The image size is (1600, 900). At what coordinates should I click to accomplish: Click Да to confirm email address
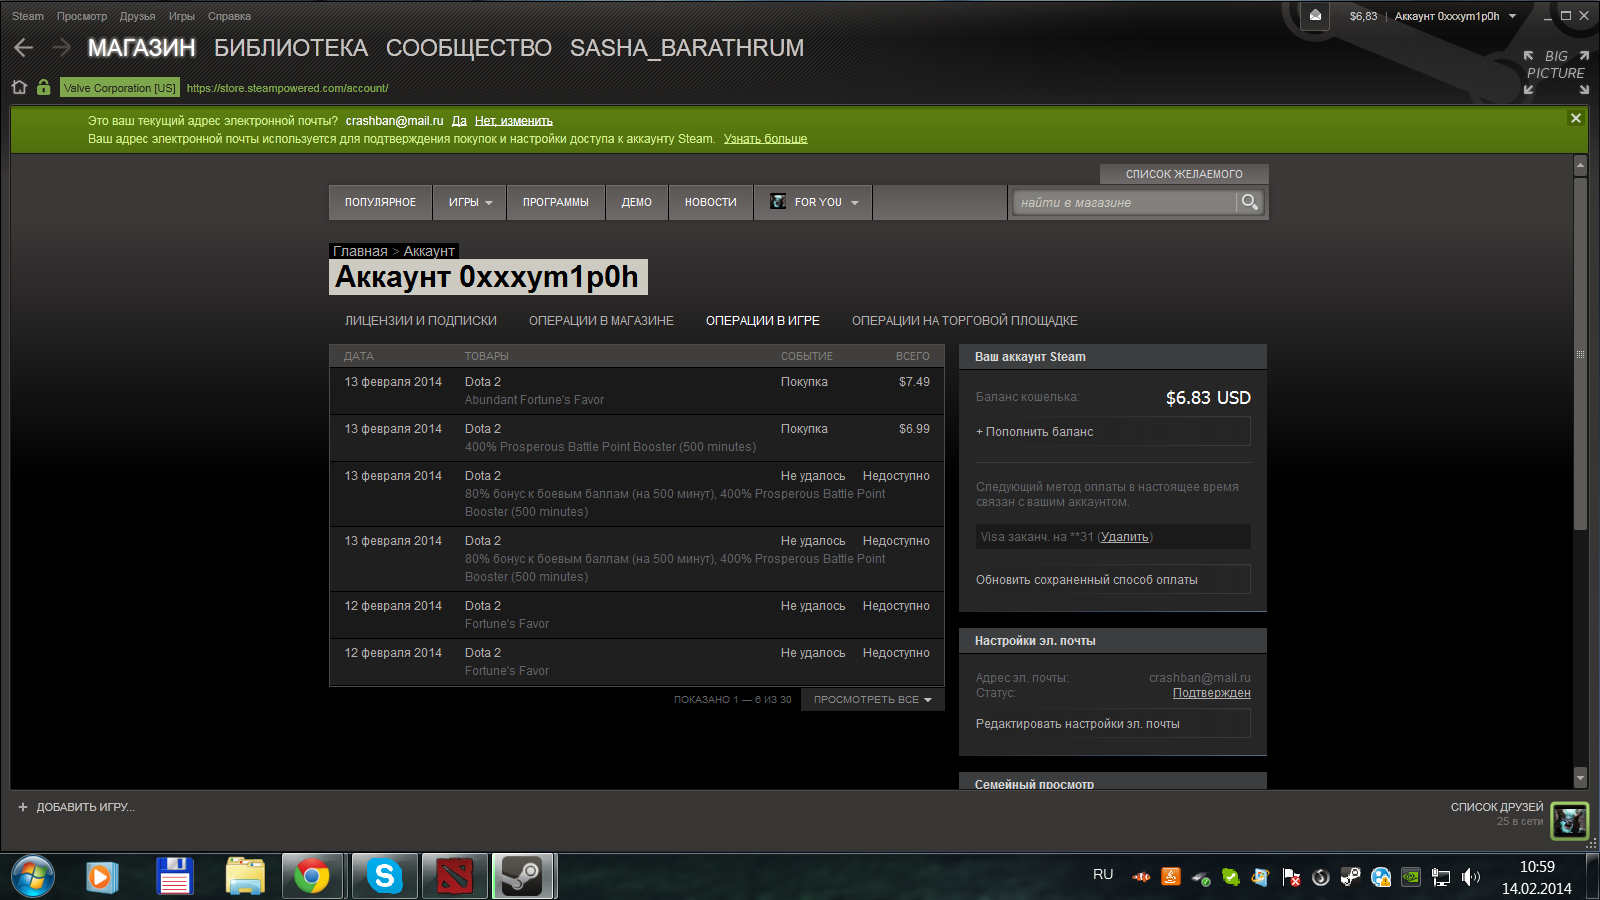459,121
